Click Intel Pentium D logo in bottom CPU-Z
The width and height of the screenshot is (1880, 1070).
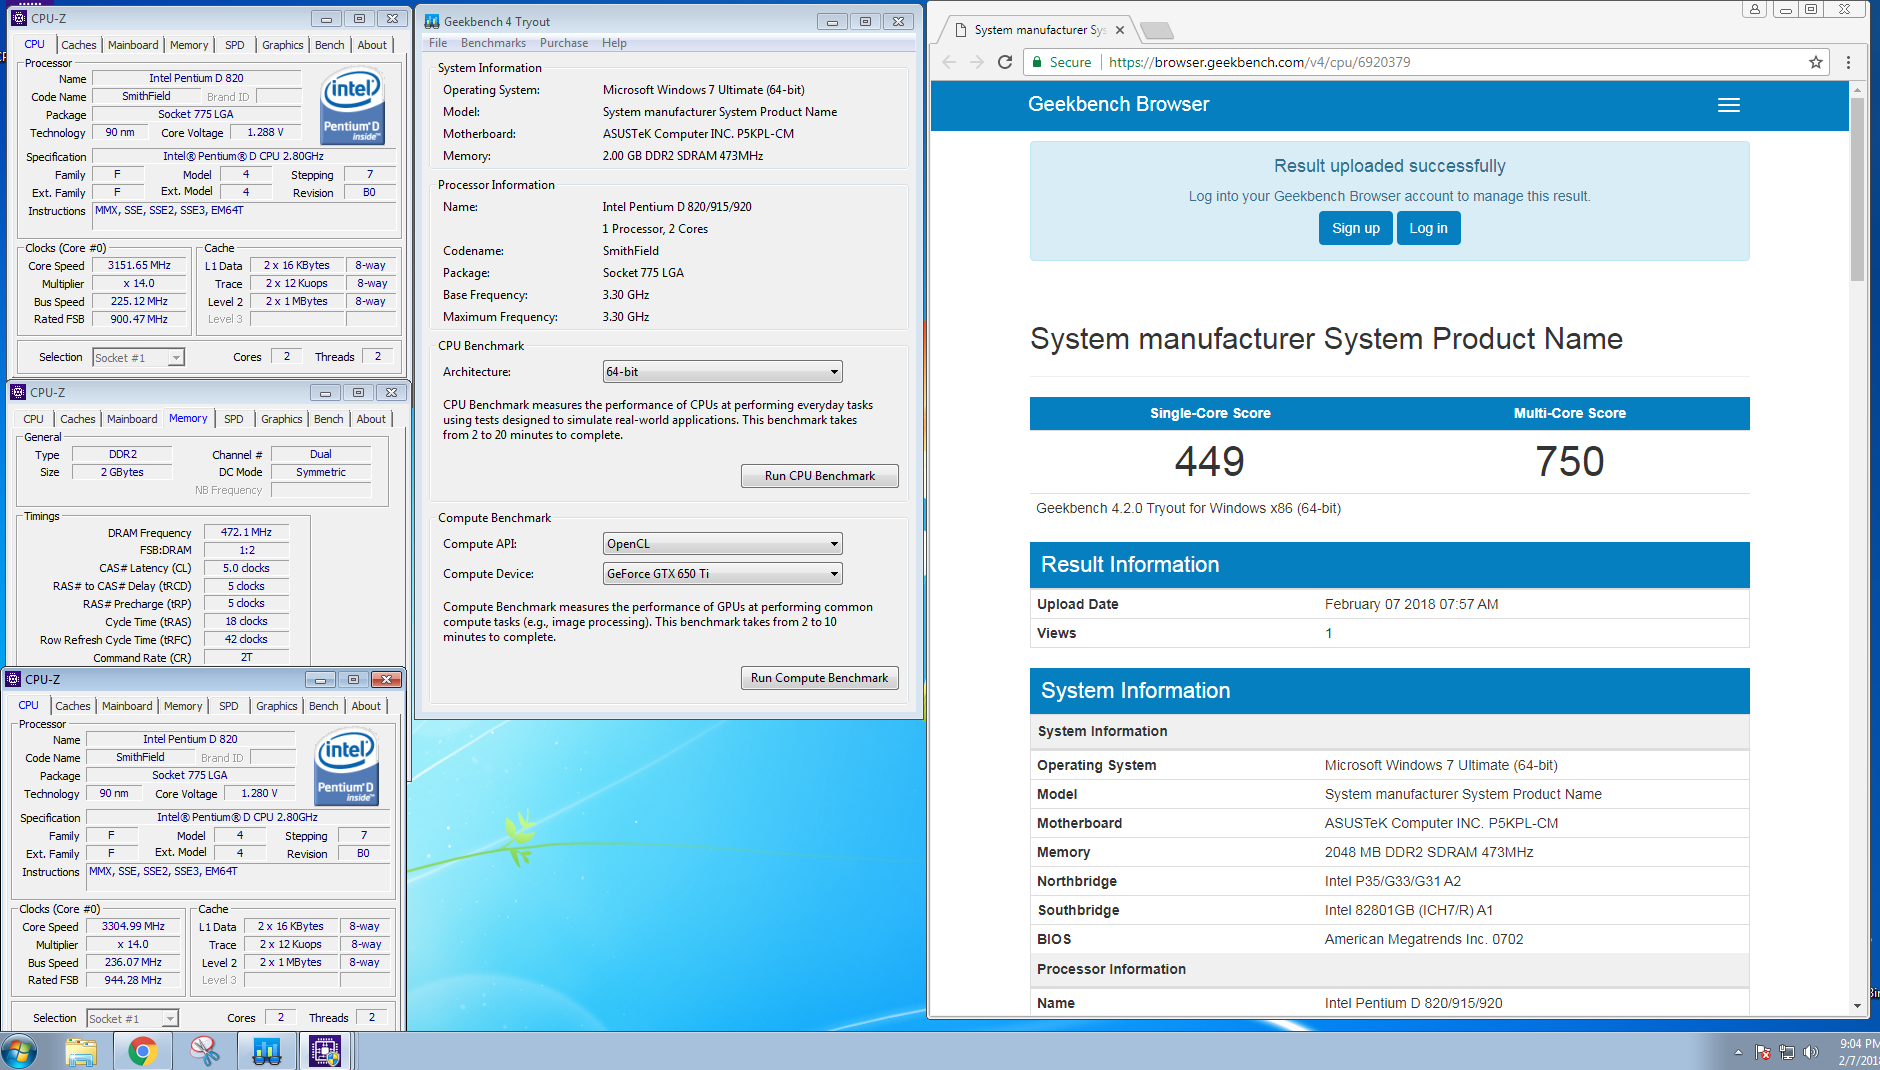point(346,767)
